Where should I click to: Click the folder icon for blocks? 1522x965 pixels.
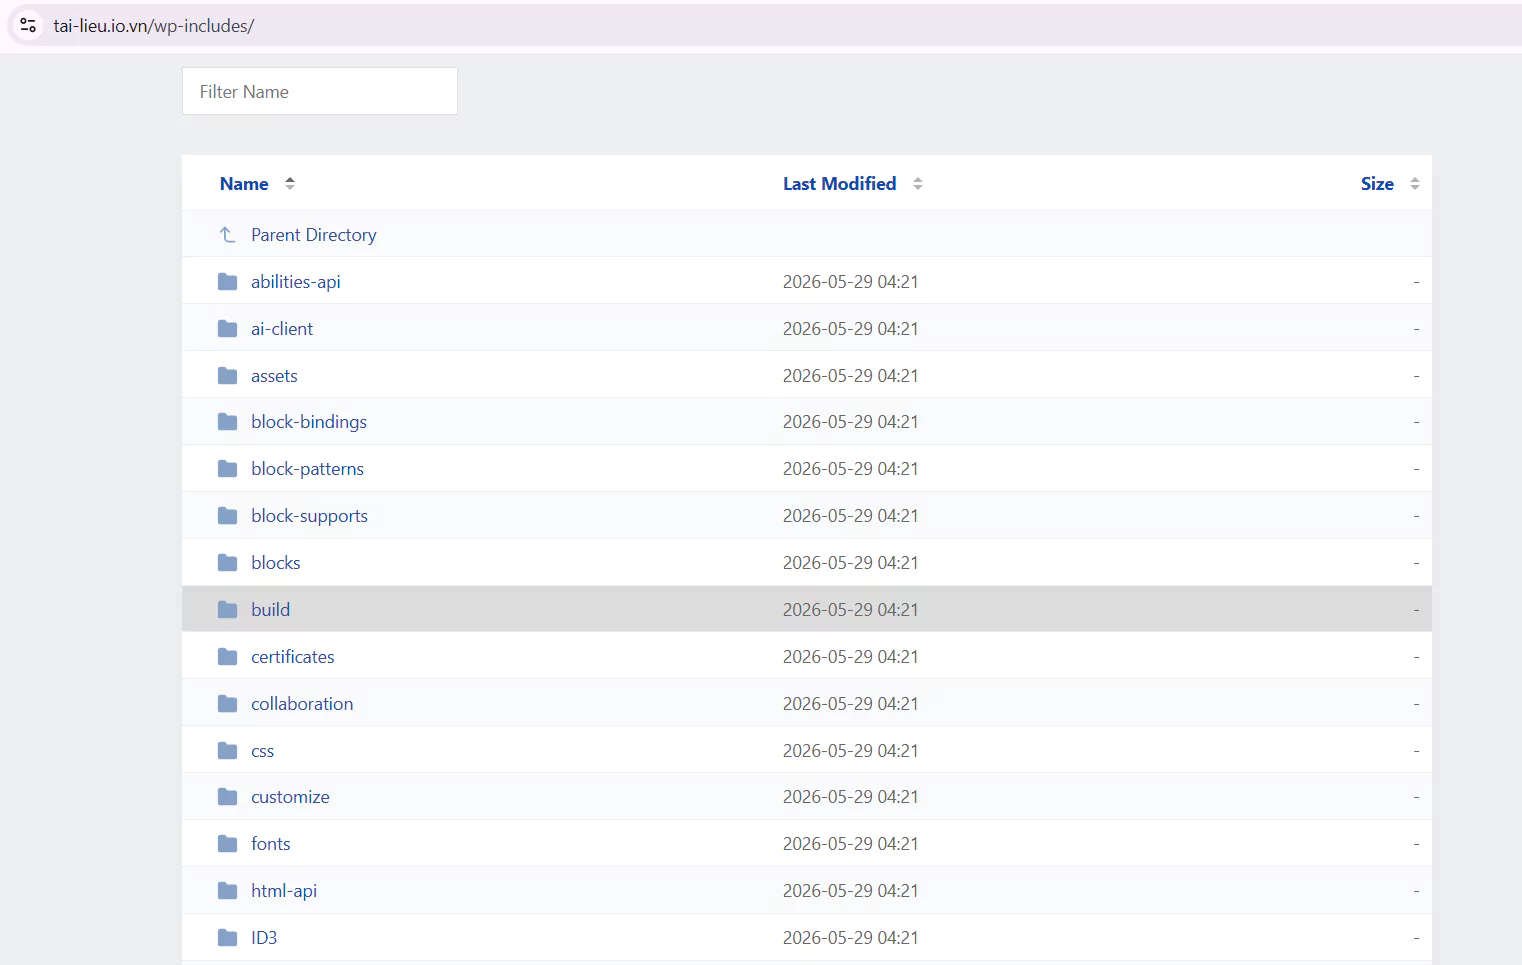click(x=228, y=563)
